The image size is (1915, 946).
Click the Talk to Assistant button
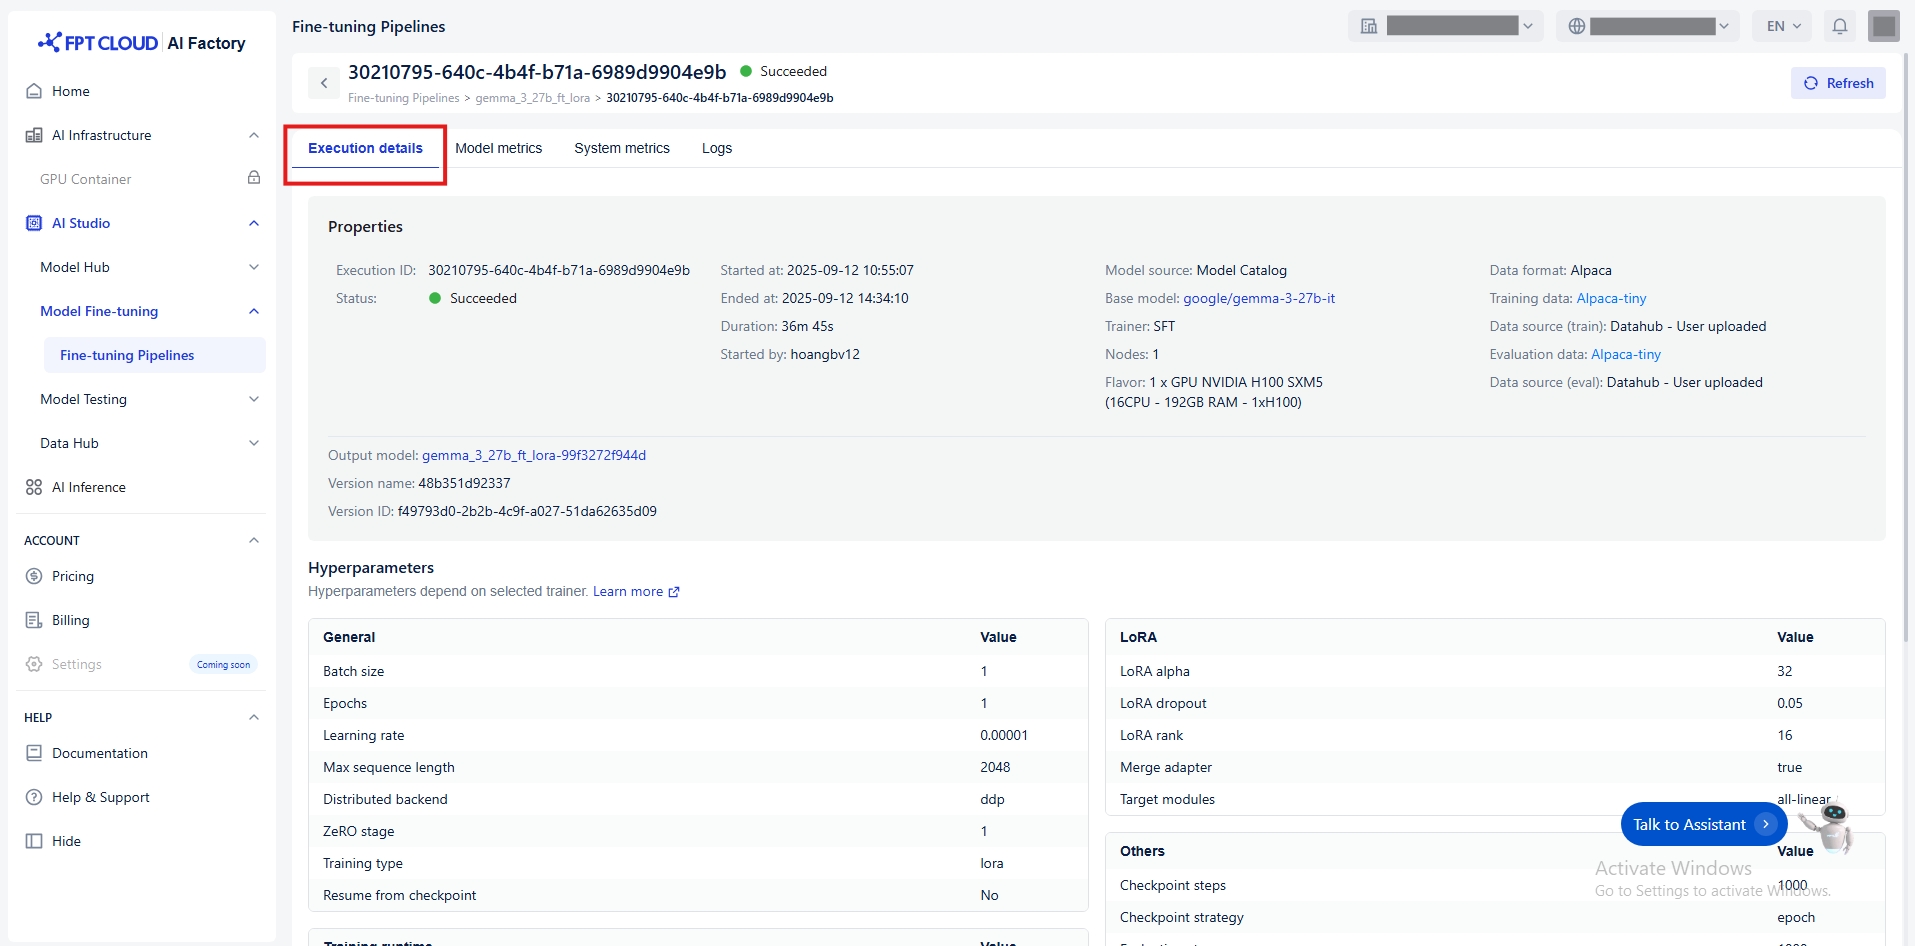1702,824
